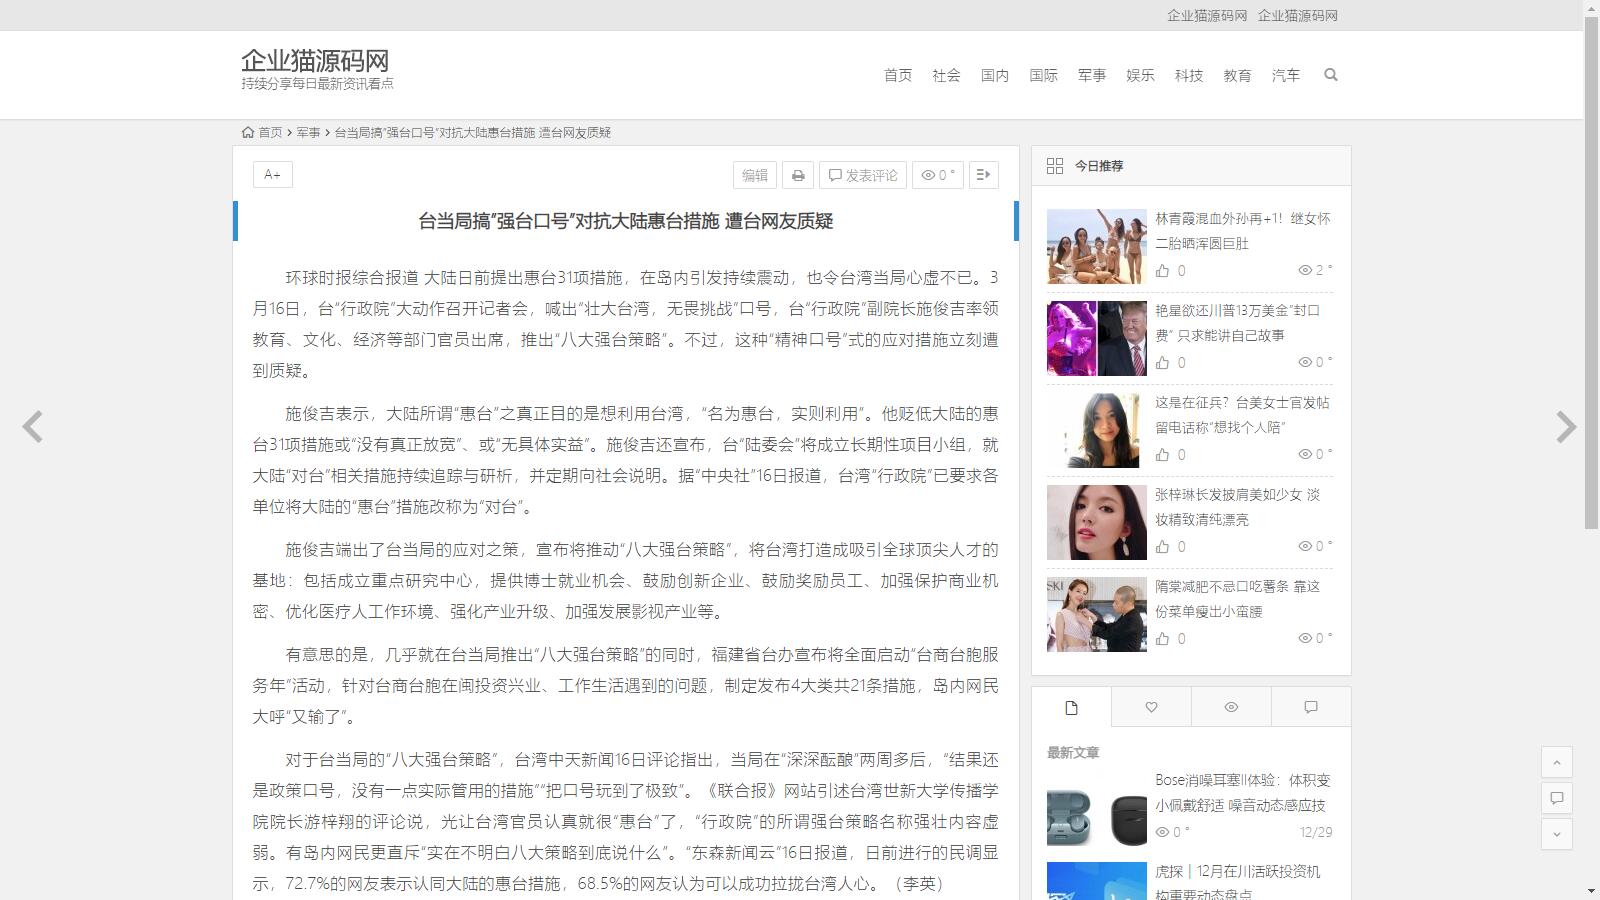Open 科技 in the navigation menu

coord(1188,75)
